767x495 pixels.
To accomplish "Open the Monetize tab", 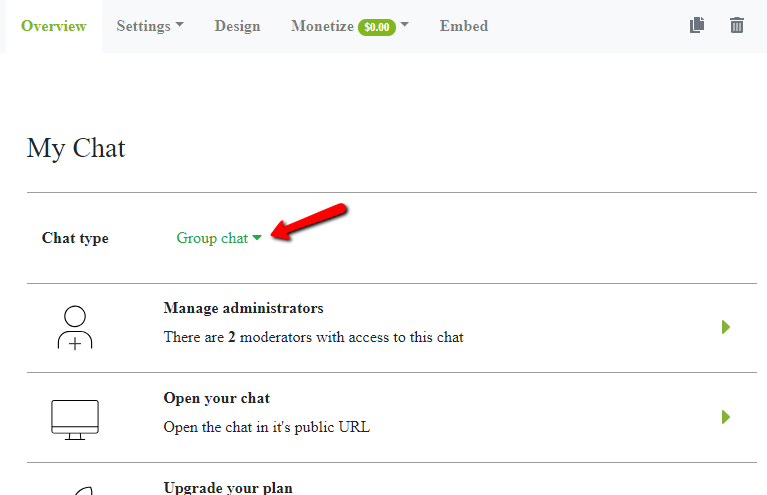I will pyautogui.click(x=322, y=26).
